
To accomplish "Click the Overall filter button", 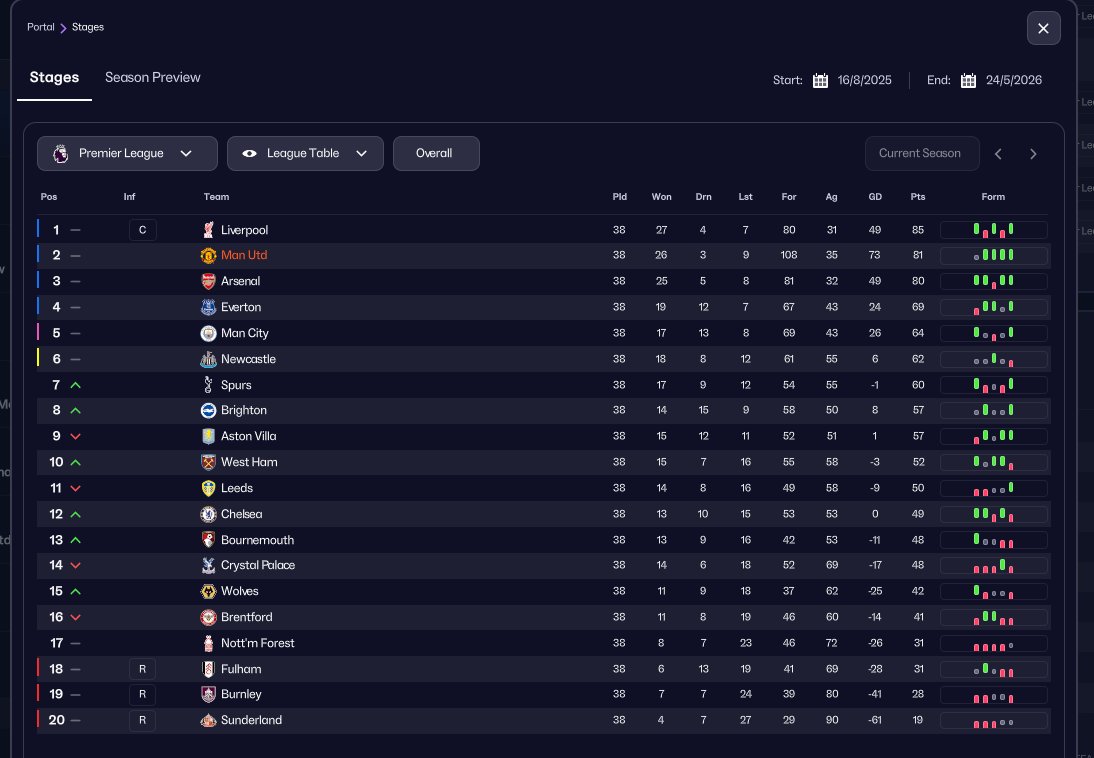I will pyautogui.click(x=435, y=154).
